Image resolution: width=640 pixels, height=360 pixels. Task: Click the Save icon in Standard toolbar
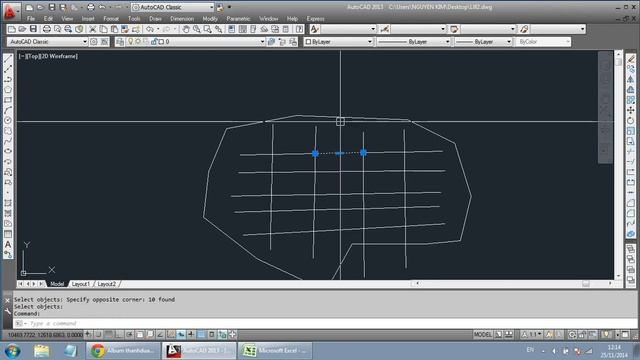click(x=33, y=29)
